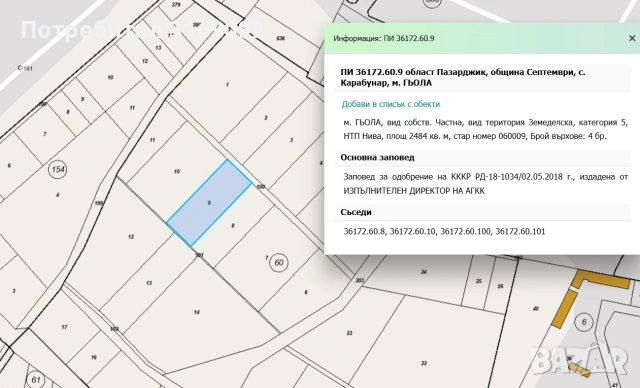The height and width of the screenshot is (388, 640).
Task: Click the circled block number 61
Action: pos(36,380)
